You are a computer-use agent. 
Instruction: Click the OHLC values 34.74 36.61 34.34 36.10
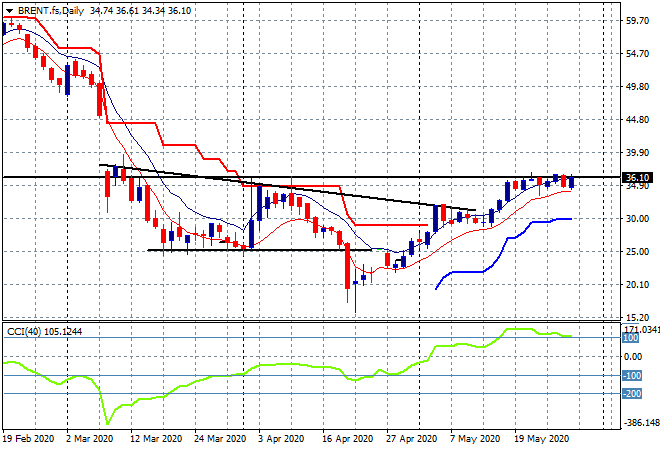(141, 11)
